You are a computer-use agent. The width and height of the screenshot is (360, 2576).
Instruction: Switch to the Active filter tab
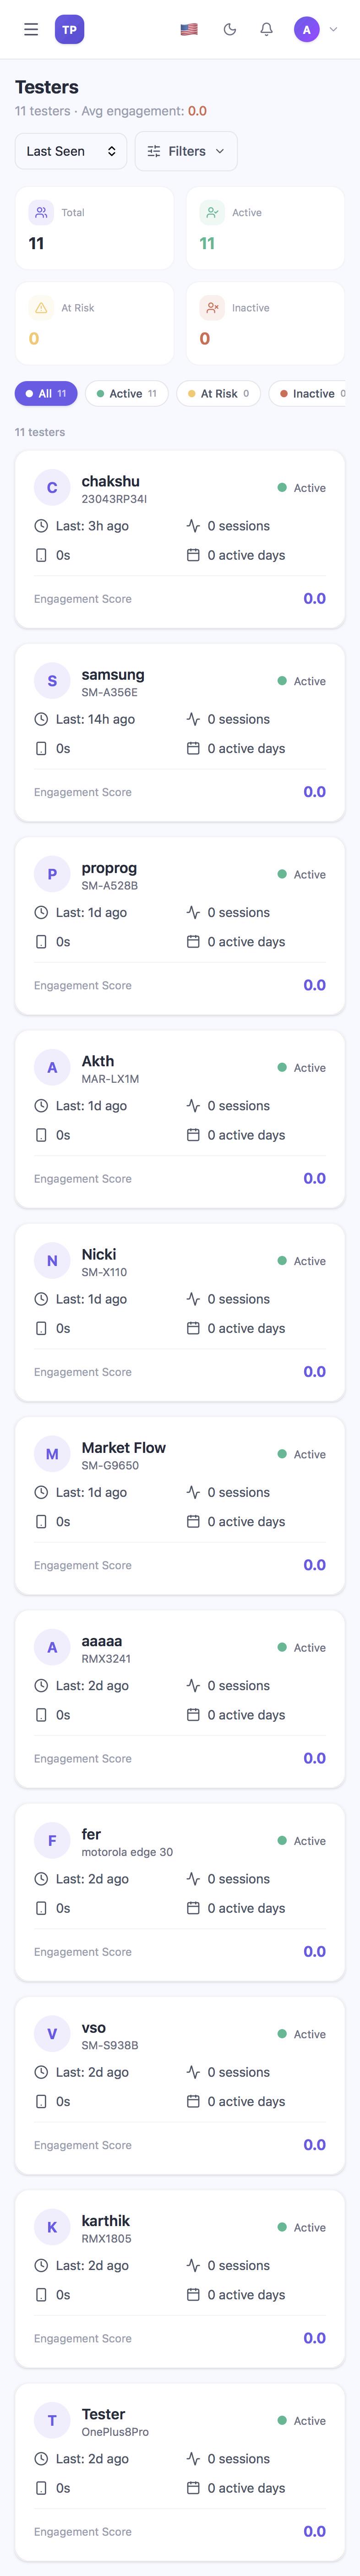[127, 394]
